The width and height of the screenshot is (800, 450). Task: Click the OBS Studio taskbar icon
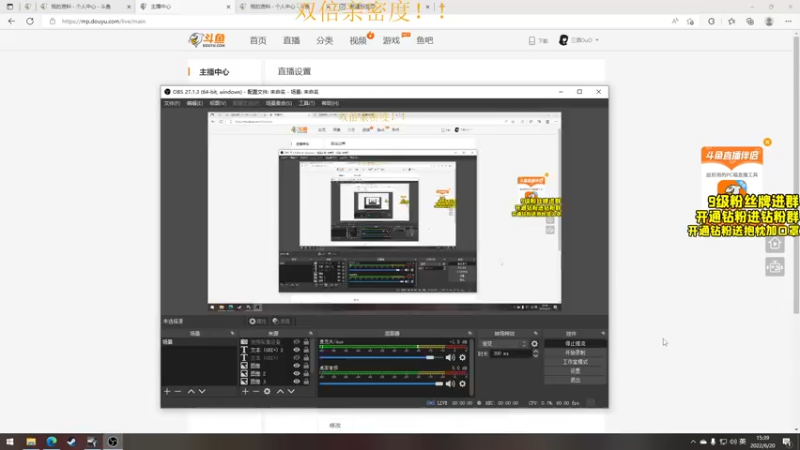pyautogui.click(x=113, y=441)
